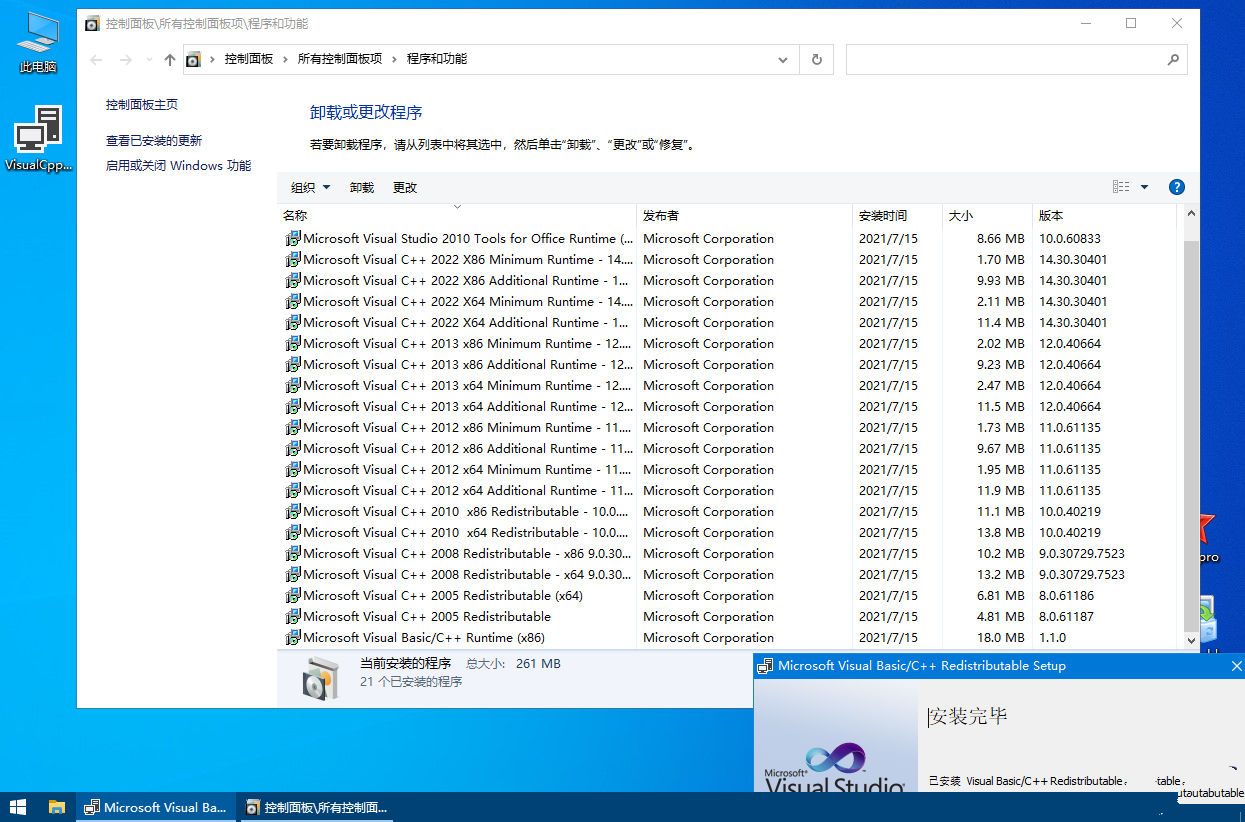Go forward using the navigation forward arrow
Viewport: 1245px width, 822px height.
[126, 60]
